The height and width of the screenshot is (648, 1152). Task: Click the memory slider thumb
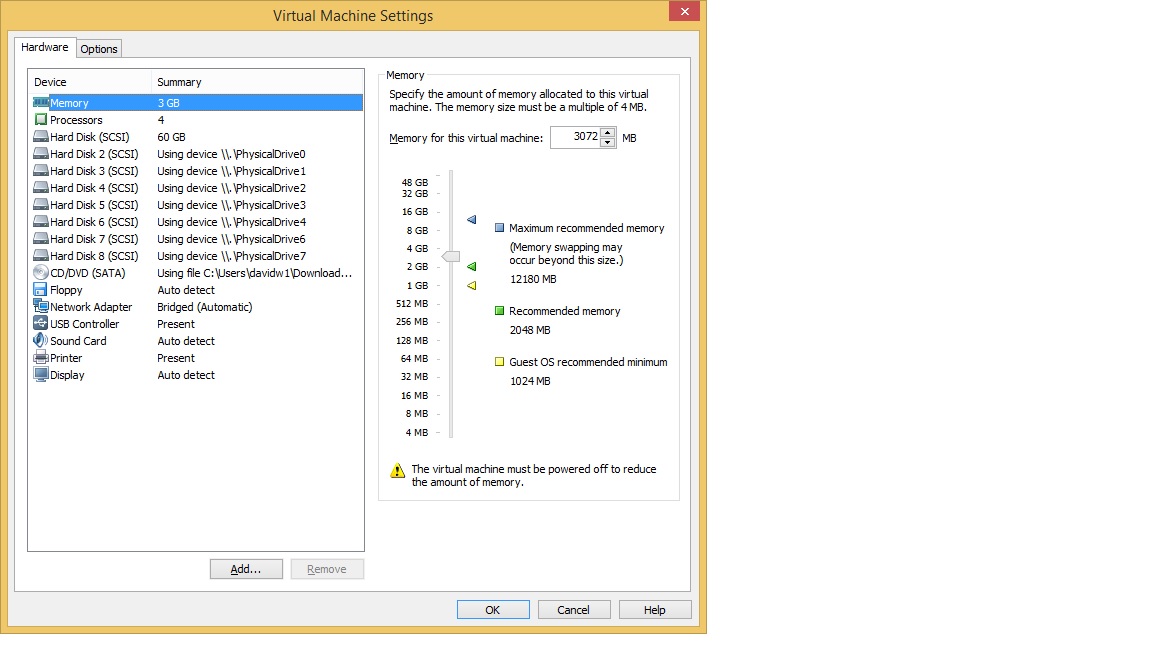(451, 257)
